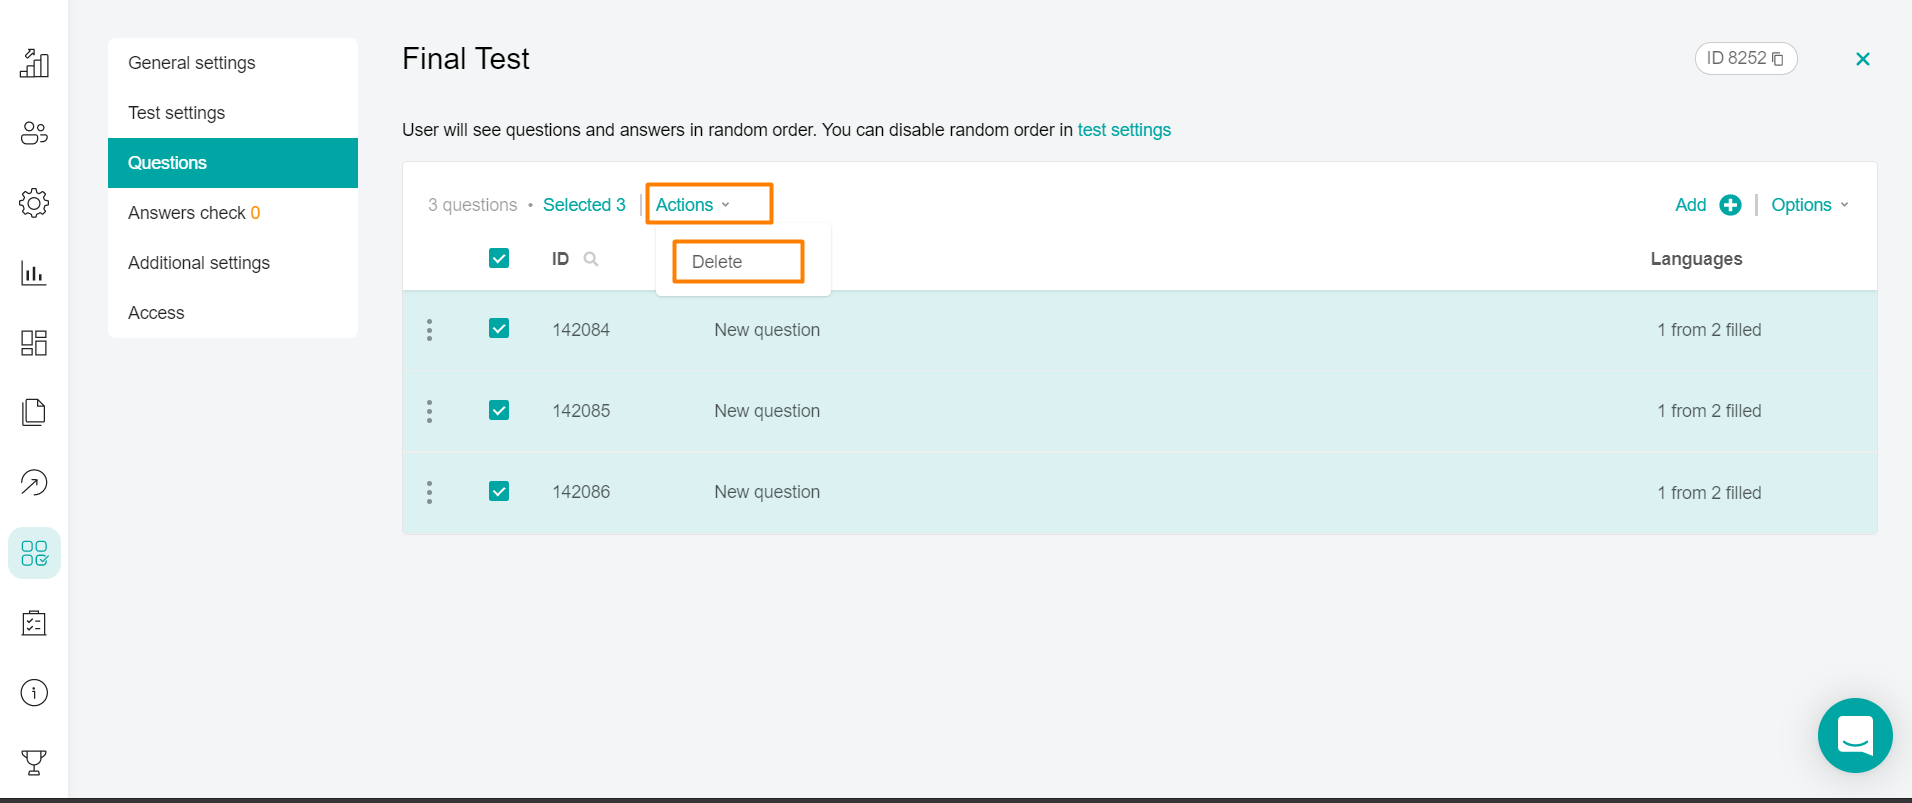Collapse the Actions dropdown
The image size is (1912, 803).
[x=693, y=205]
